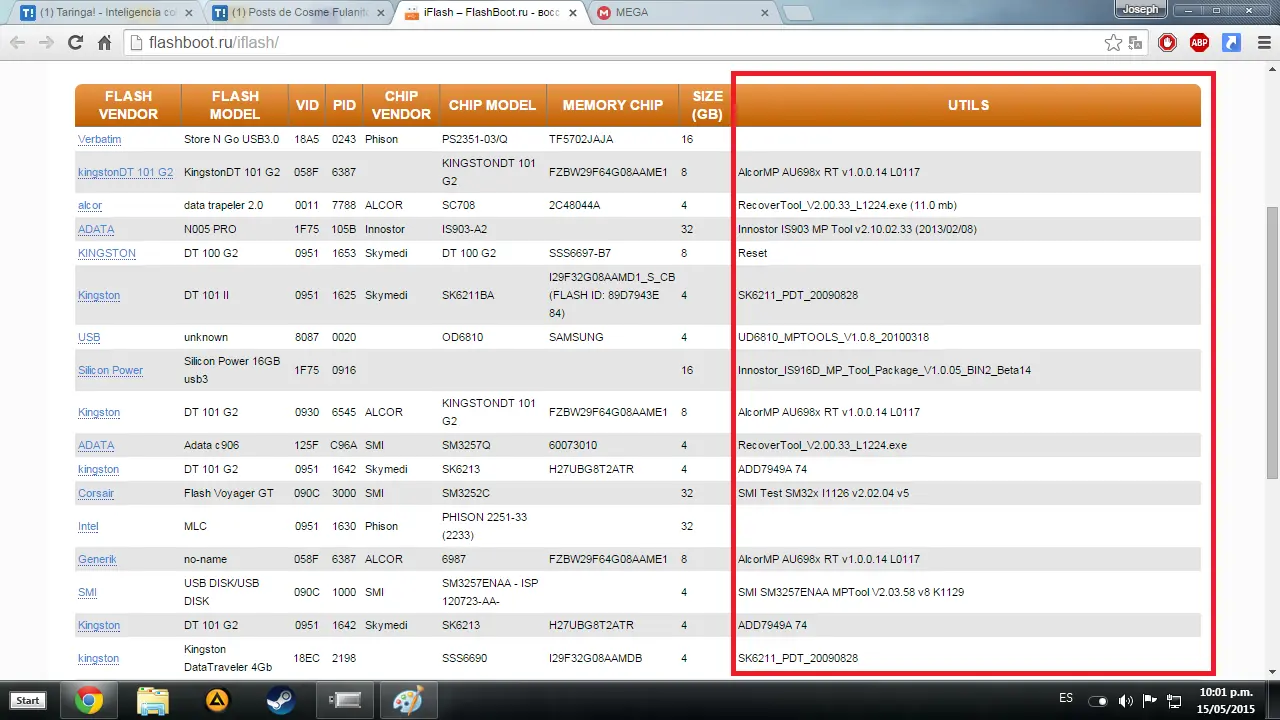The image size is (1280, 720).
Task: Open the USB vendor link
Action: tap(89, 337)
